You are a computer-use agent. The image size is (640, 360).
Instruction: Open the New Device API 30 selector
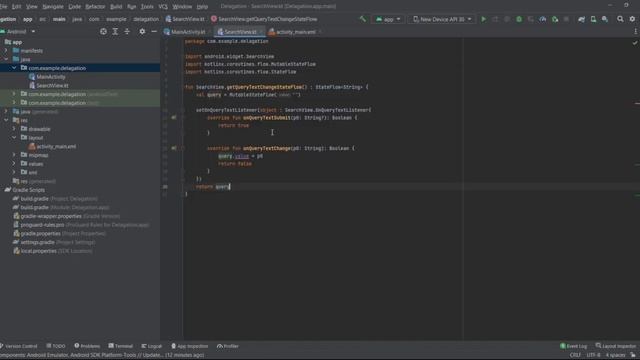pyautogui.click(x=442, y=19)
